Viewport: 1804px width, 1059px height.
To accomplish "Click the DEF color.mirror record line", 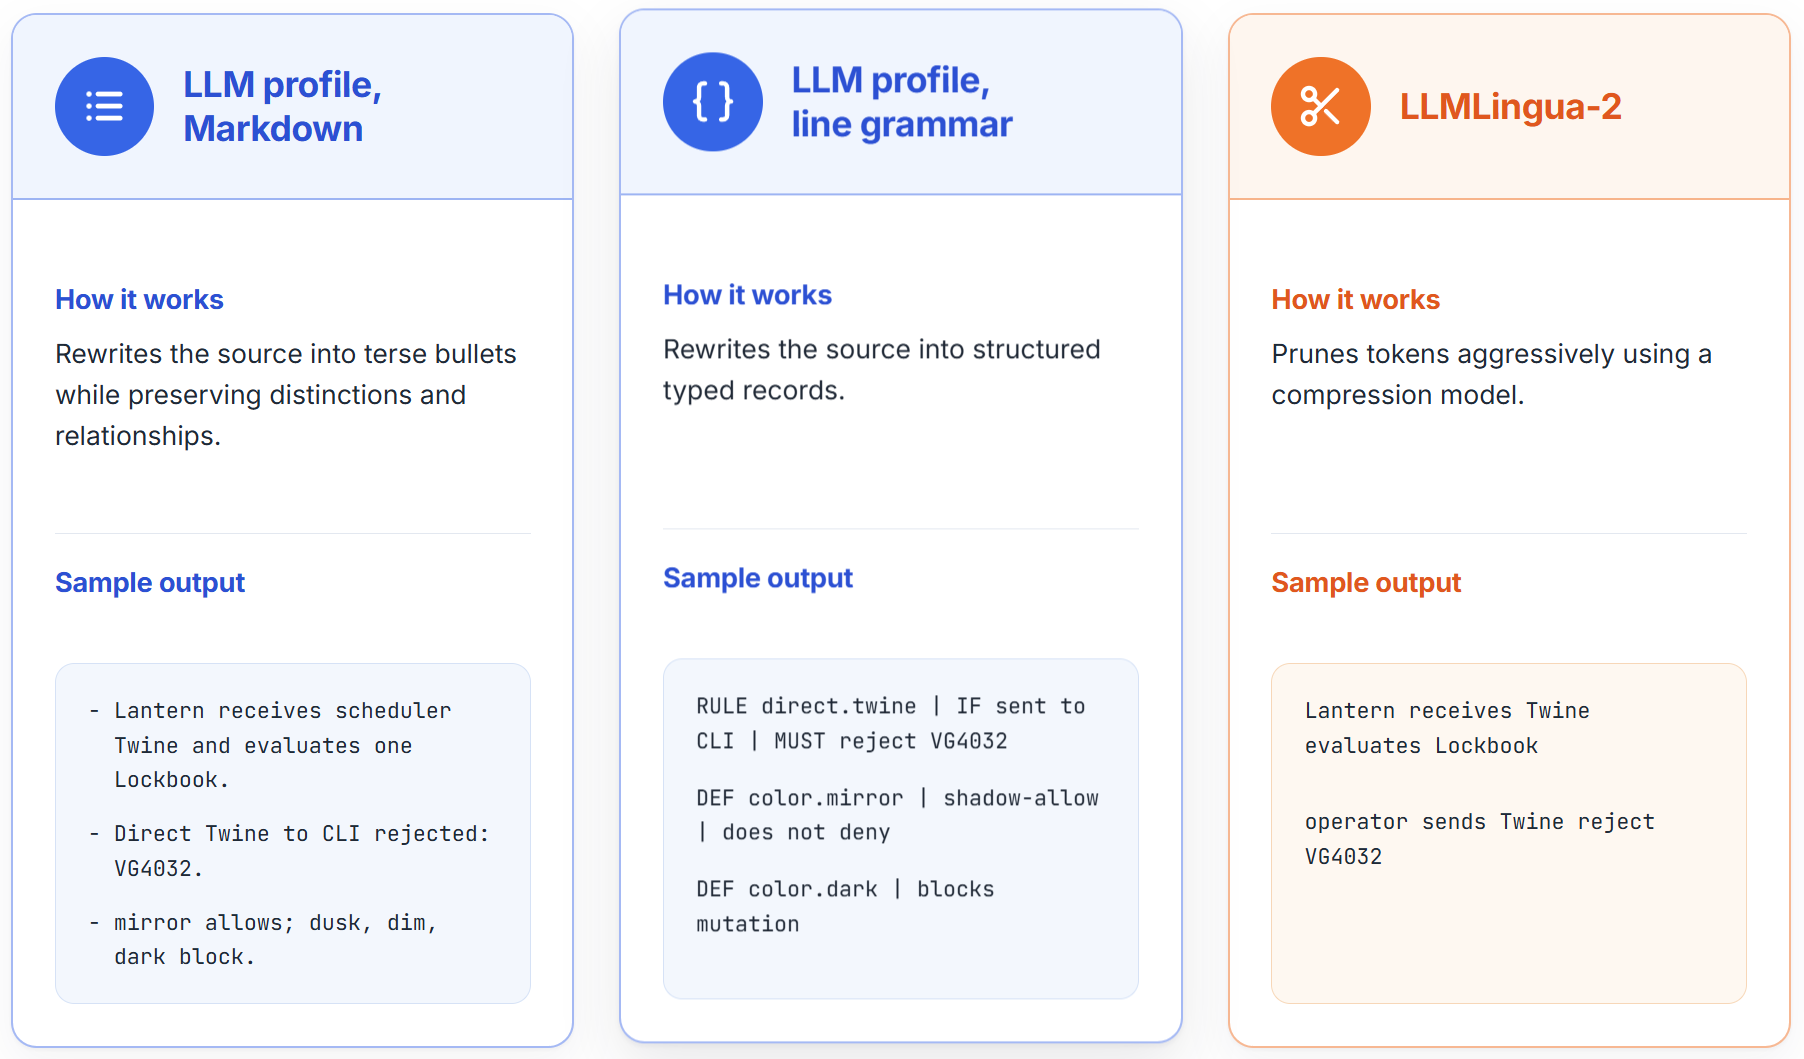I will click(897, 815).
